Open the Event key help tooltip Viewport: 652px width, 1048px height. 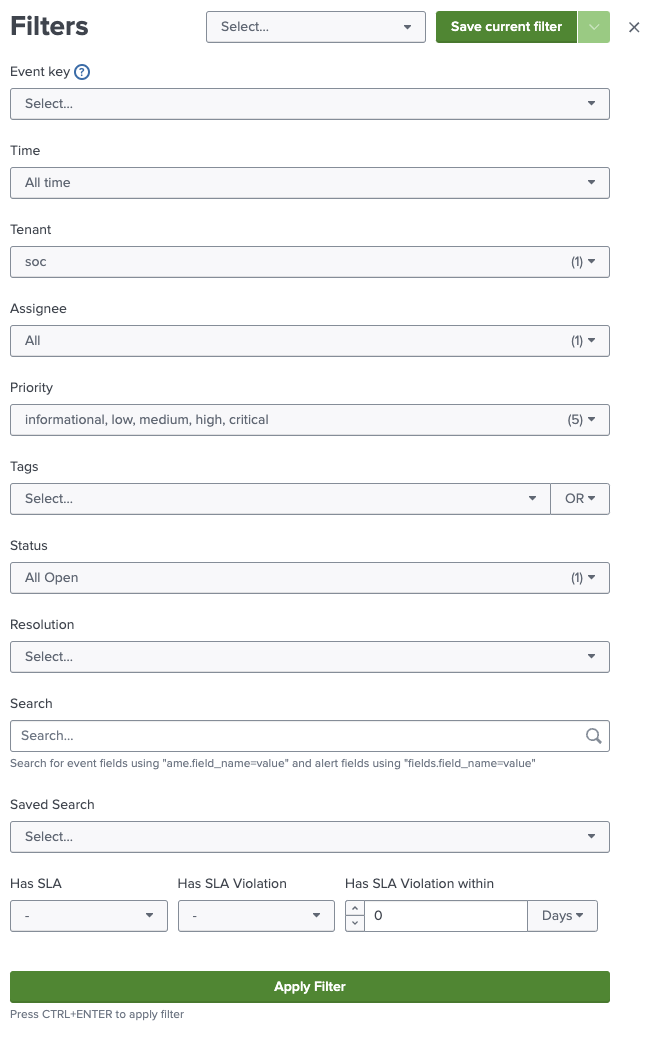point(80,72)
